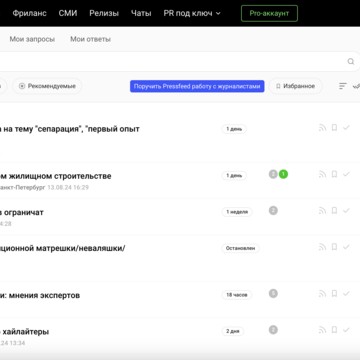The width and height of the screenshot is (360, 360).
Task: Toggle the Рекомендуемые filter
Action: pyautogui.click(x=47, y=86)
